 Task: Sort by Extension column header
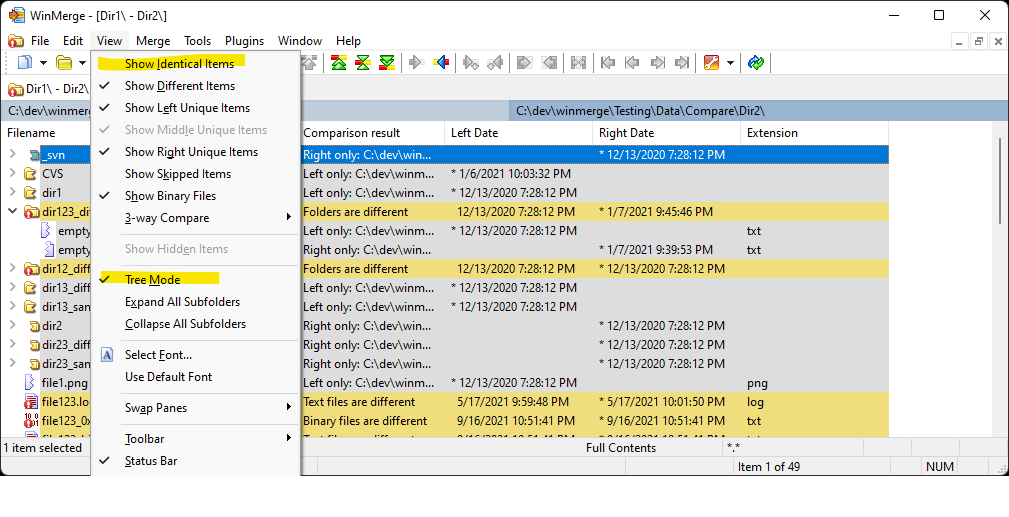click(x=814, y=133)
